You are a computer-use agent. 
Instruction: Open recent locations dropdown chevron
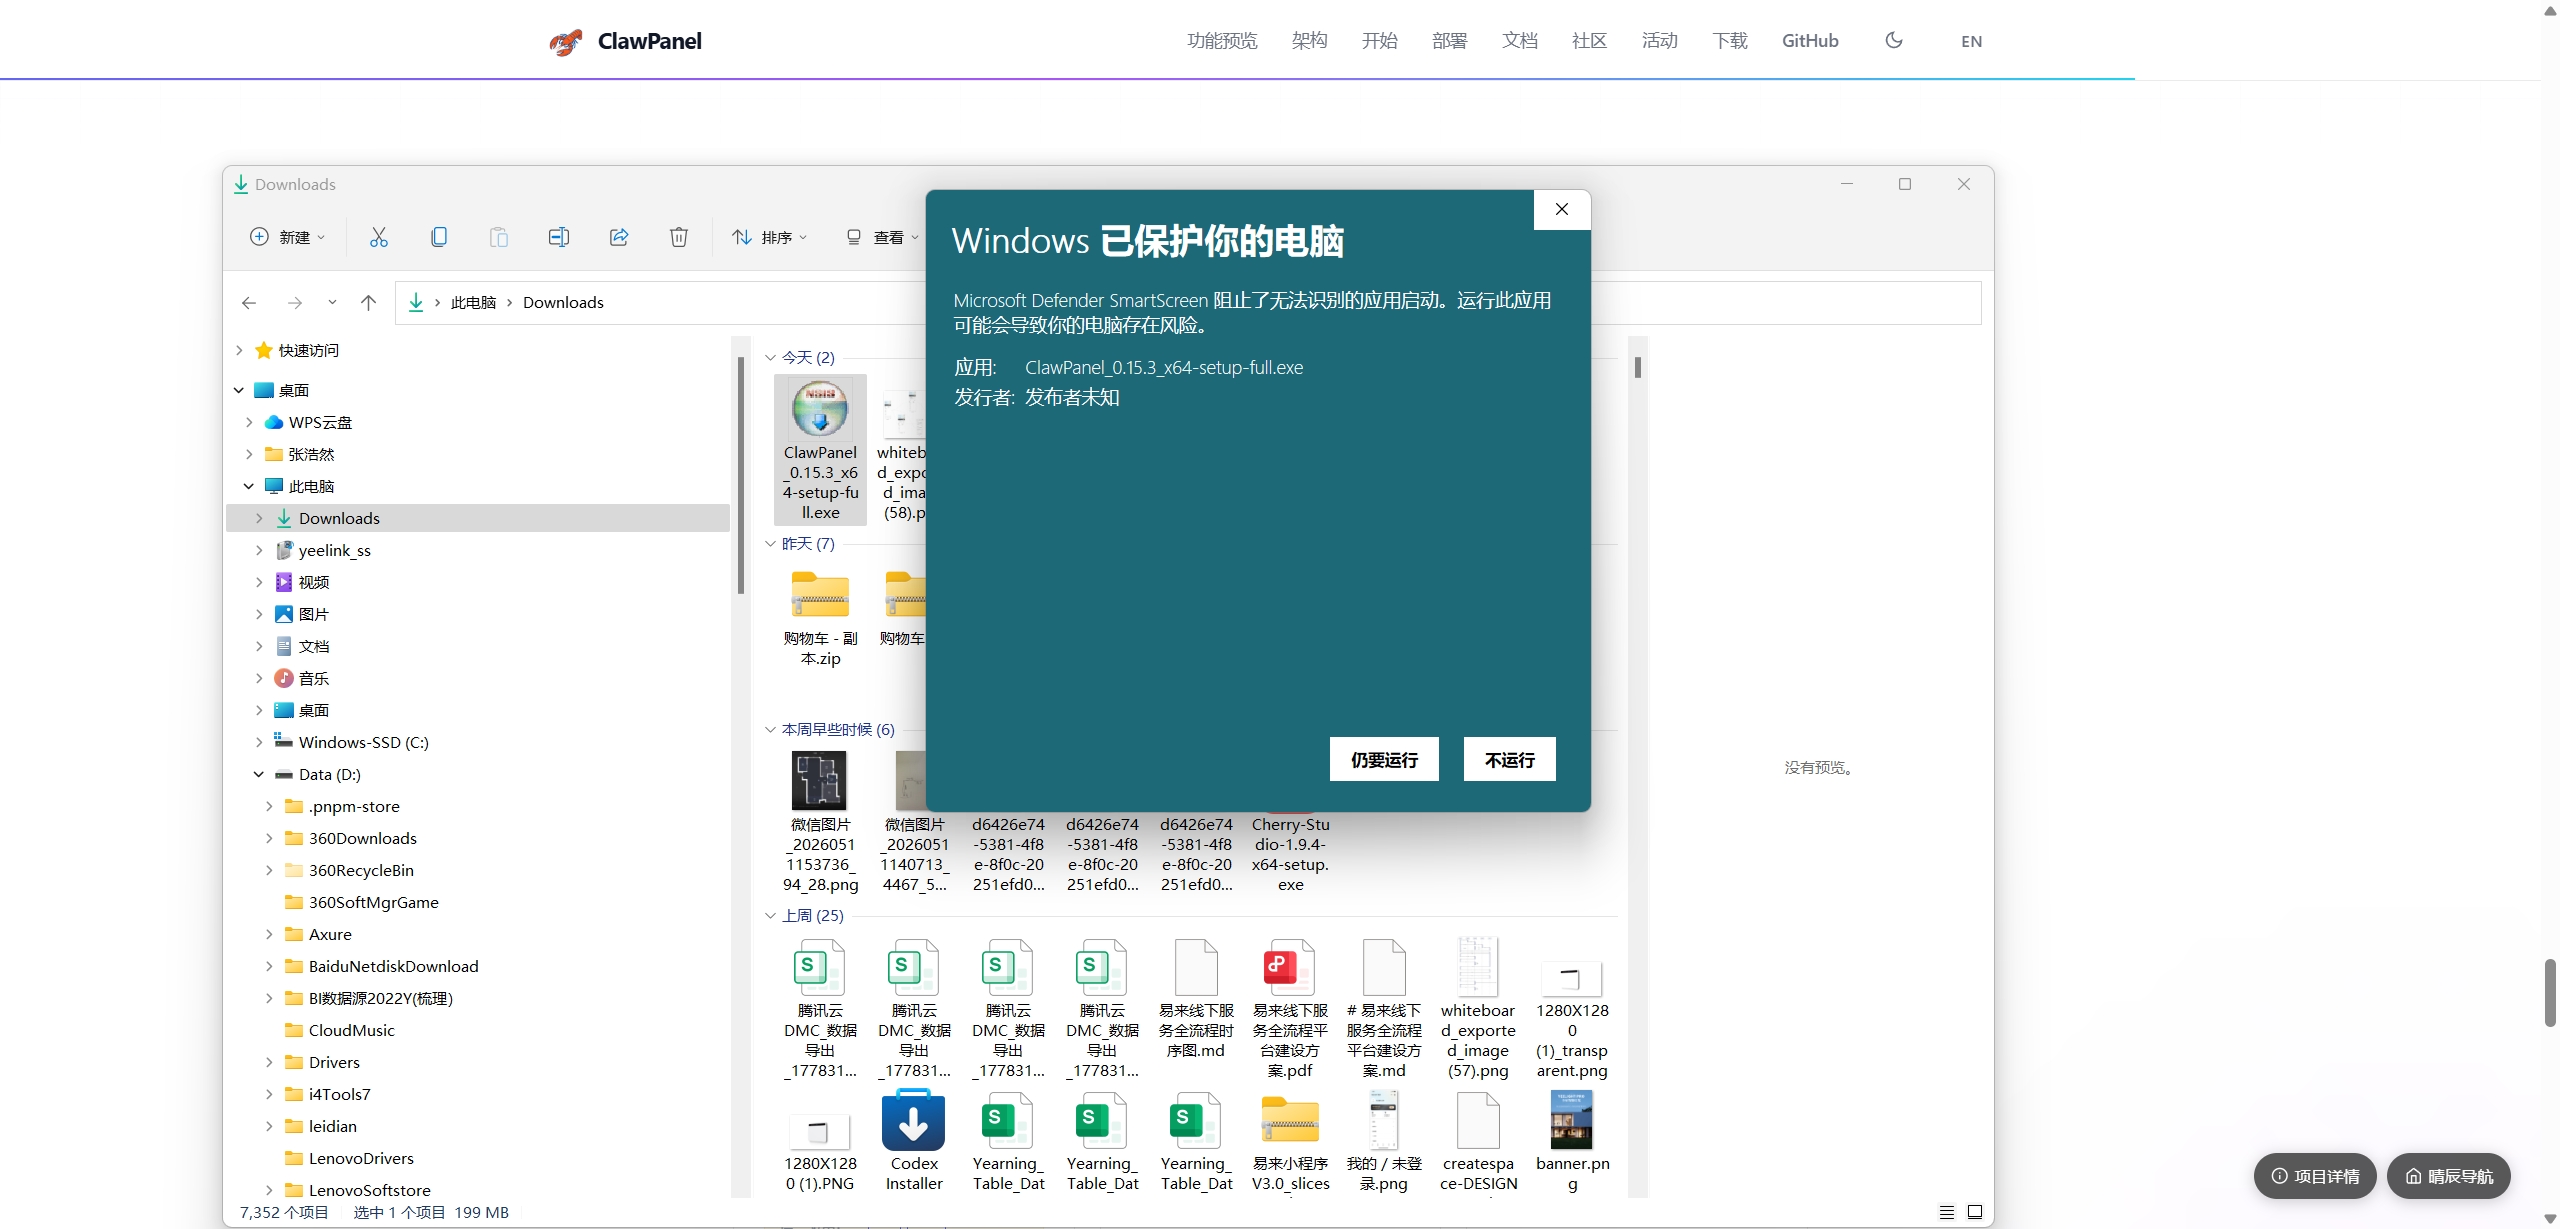tap(332, 302)
